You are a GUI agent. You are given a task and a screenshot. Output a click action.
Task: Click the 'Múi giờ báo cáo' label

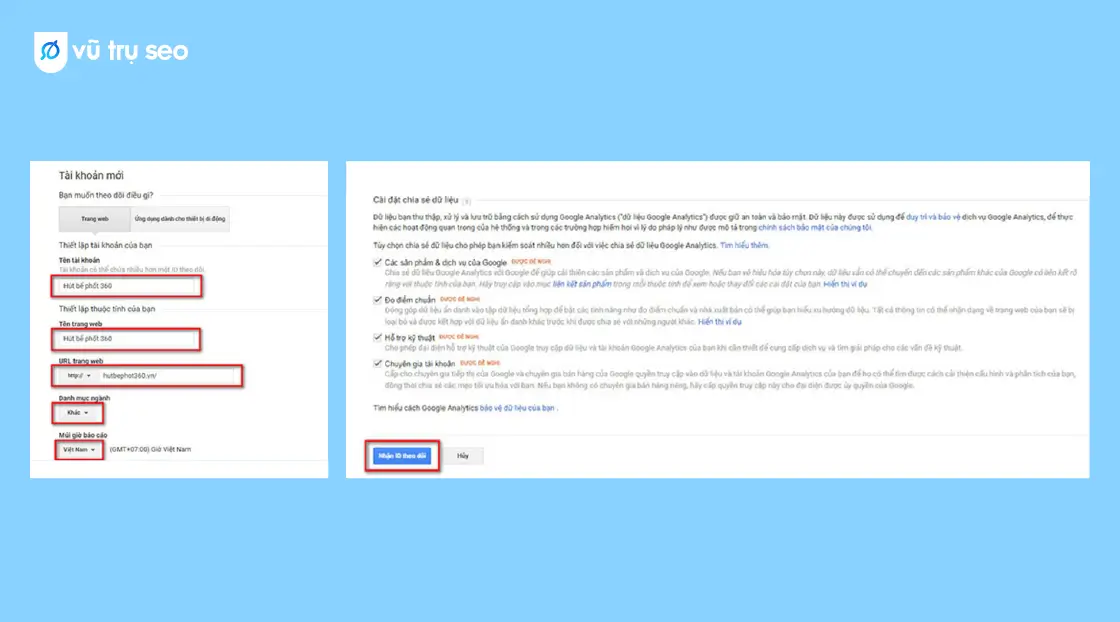point(83,435)
